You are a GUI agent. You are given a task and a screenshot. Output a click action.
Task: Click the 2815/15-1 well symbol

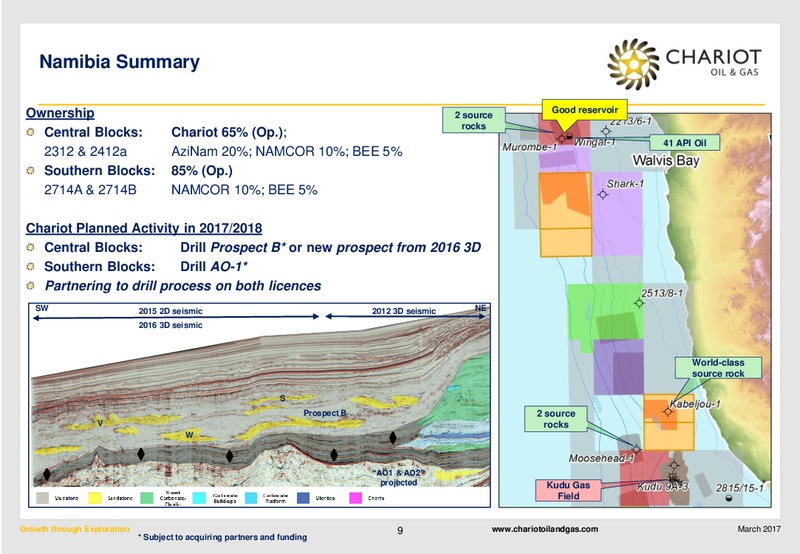[728, 498]
